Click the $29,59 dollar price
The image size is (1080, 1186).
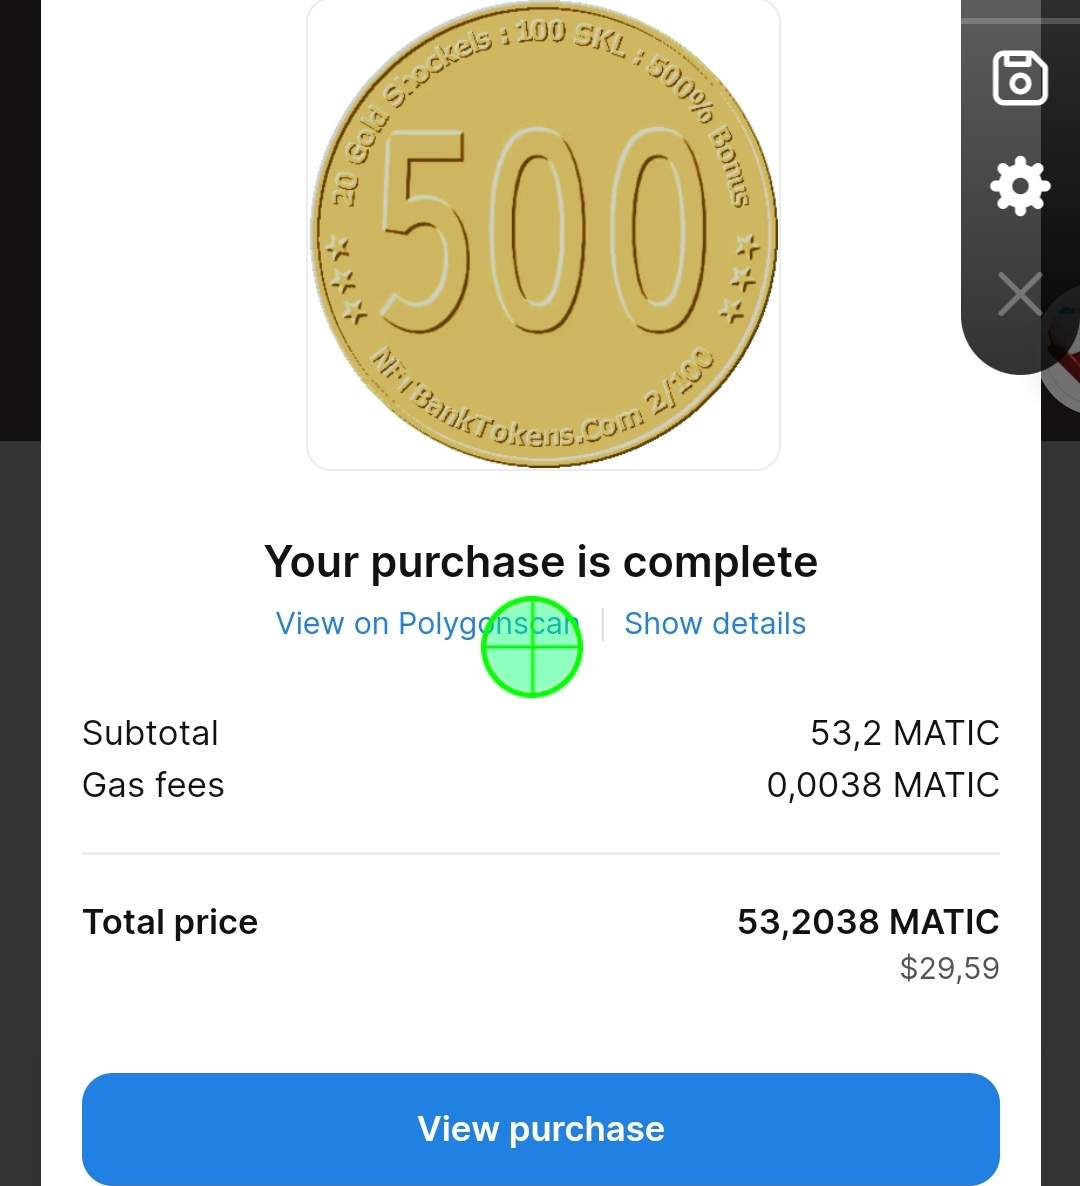(949, 968)
